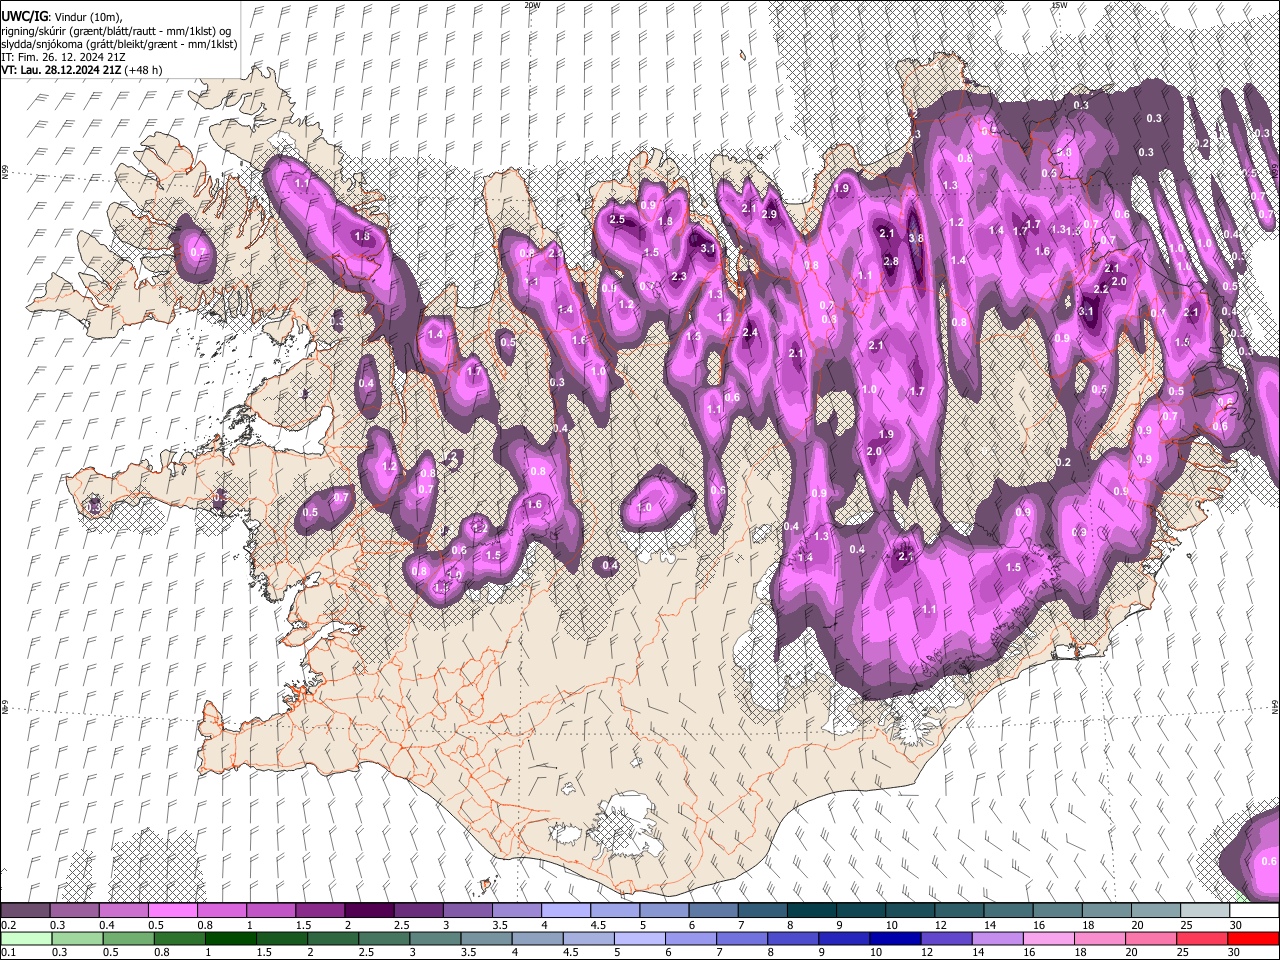This screenshot has height=960, width=1280.
Task: Click the darkest green 1–1.5 rain legend swatch
Action: coord(231,938)
